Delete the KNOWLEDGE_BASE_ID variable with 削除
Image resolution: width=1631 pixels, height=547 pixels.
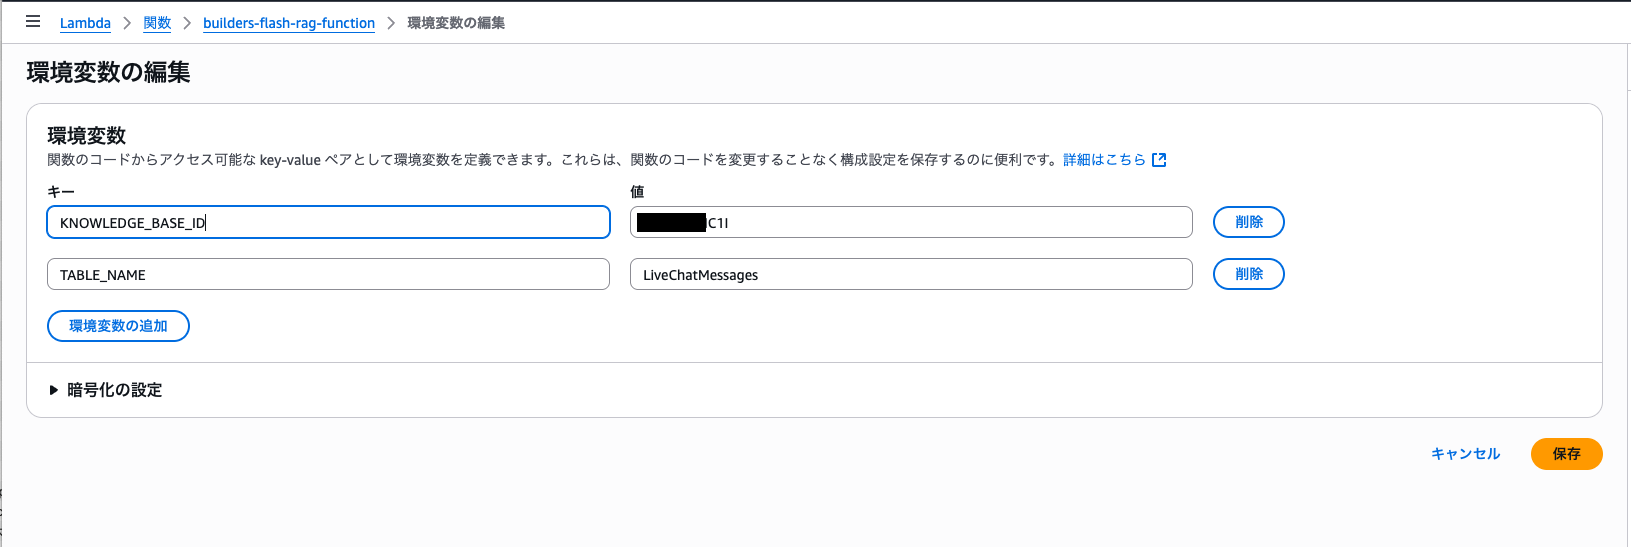[1248, 222]
